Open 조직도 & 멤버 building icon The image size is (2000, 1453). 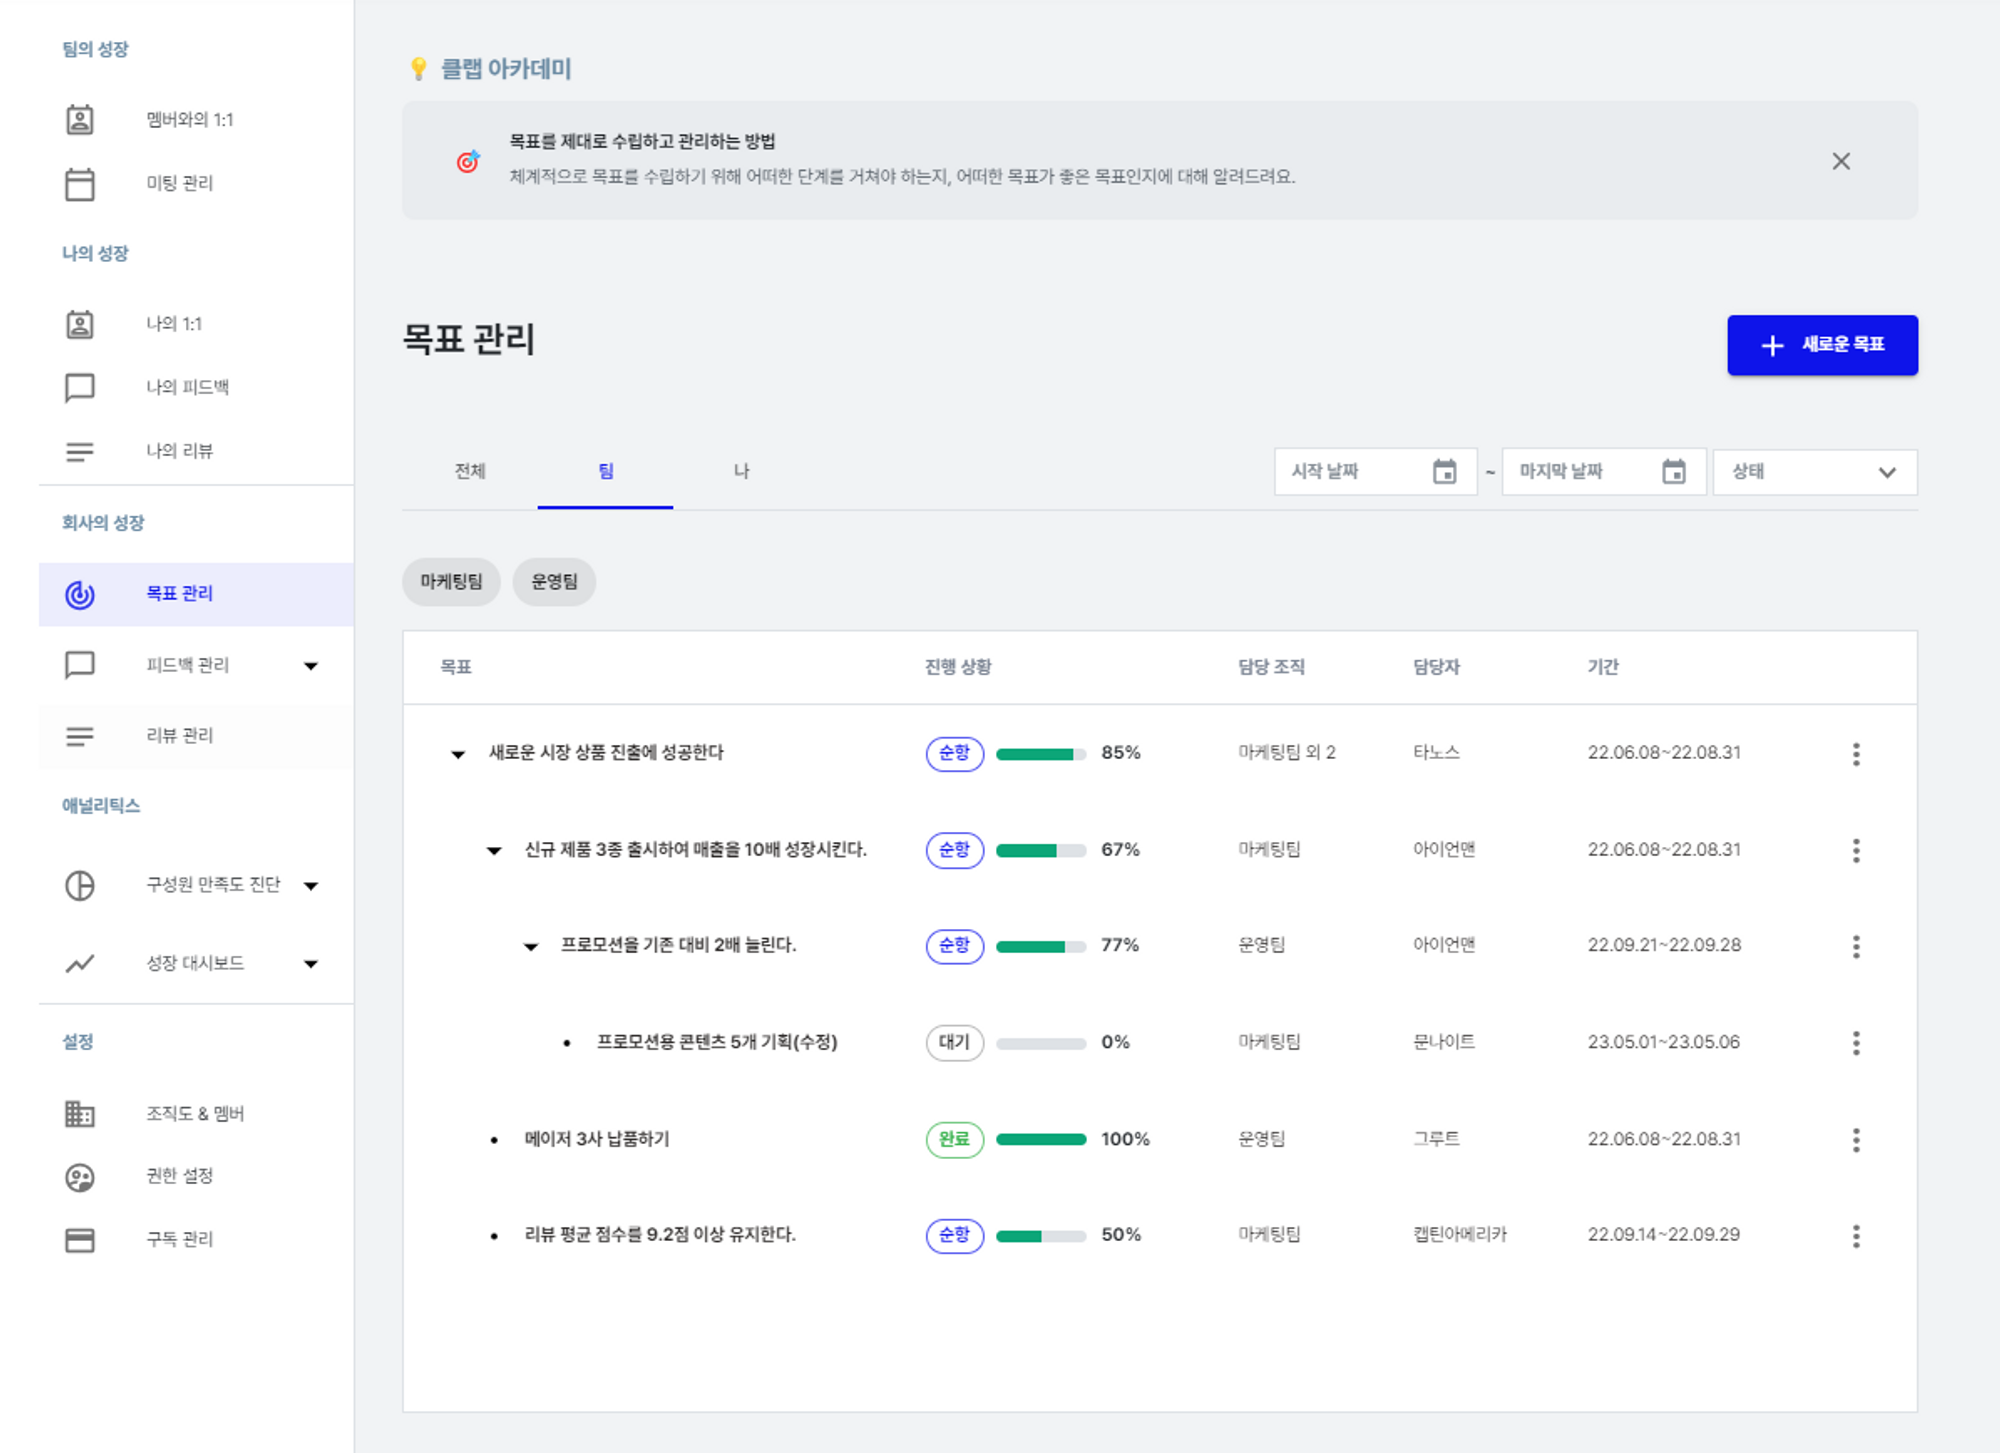(80, 1113)
